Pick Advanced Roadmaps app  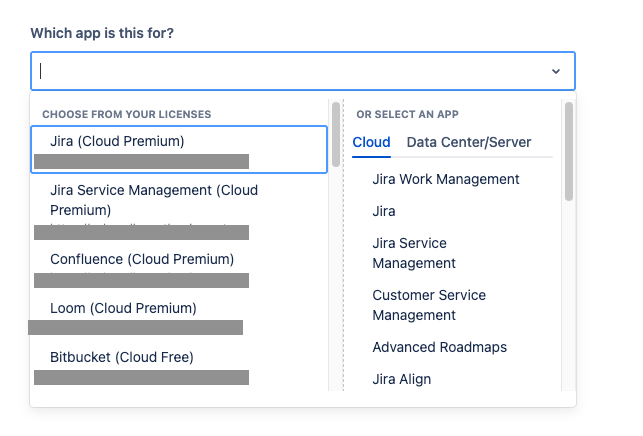click(439, 347)
